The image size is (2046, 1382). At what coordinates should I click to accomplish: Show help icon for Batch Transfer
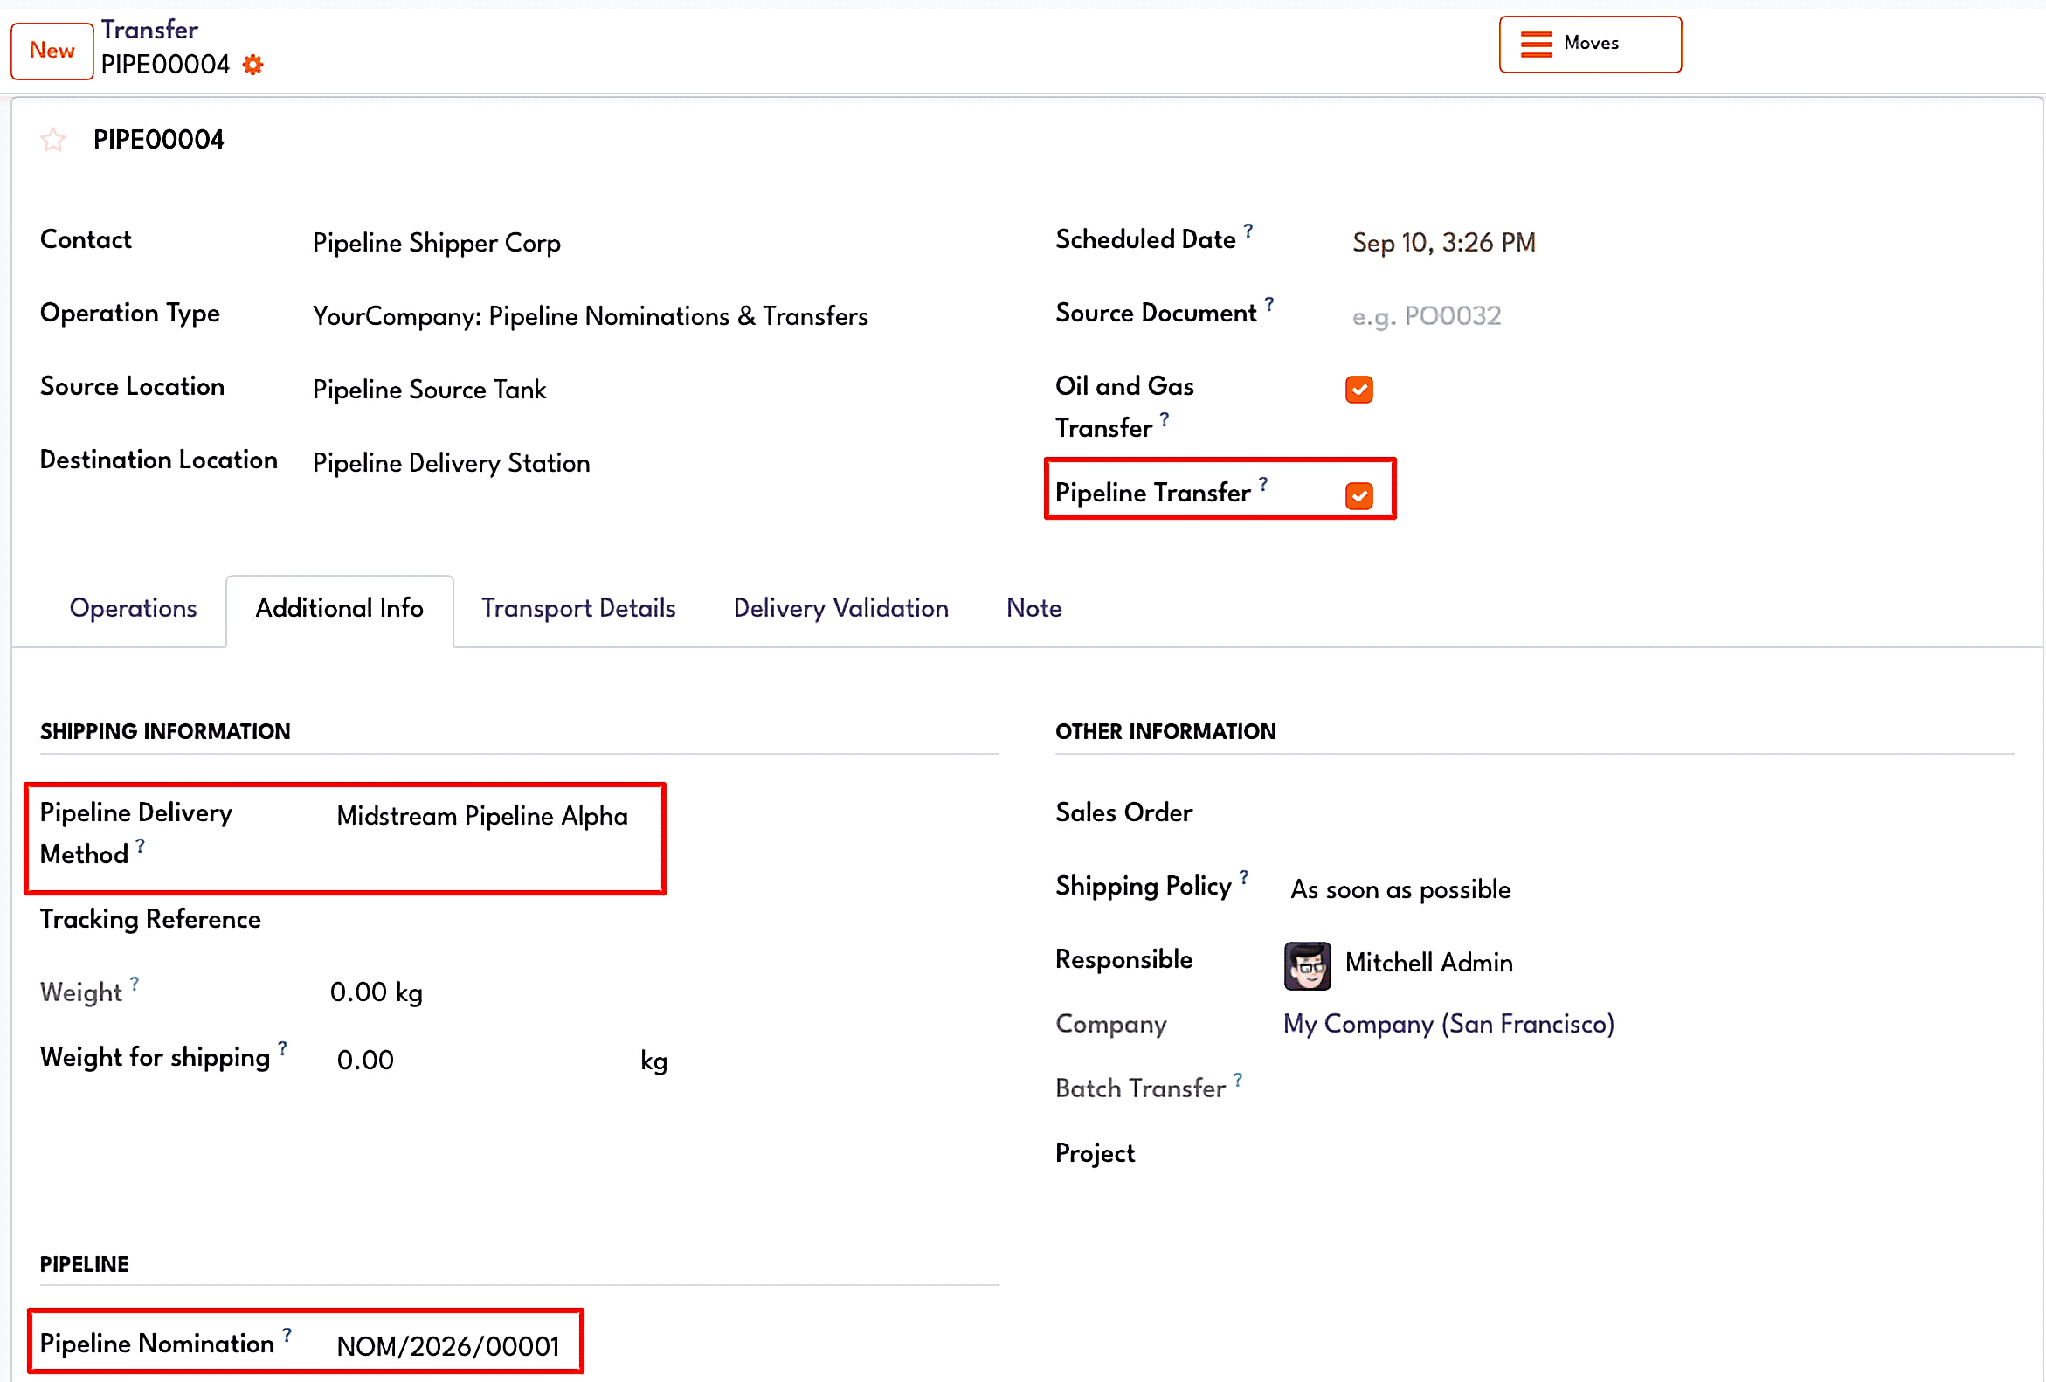[x=1238, y=1080]
